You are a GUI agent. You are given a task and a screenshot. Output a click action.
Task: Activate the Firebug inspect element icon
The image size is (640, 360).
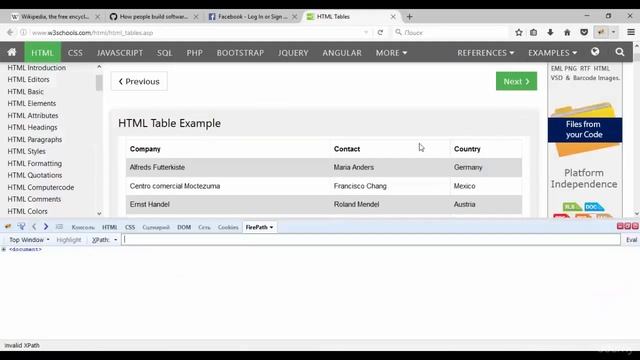(21, 227)
